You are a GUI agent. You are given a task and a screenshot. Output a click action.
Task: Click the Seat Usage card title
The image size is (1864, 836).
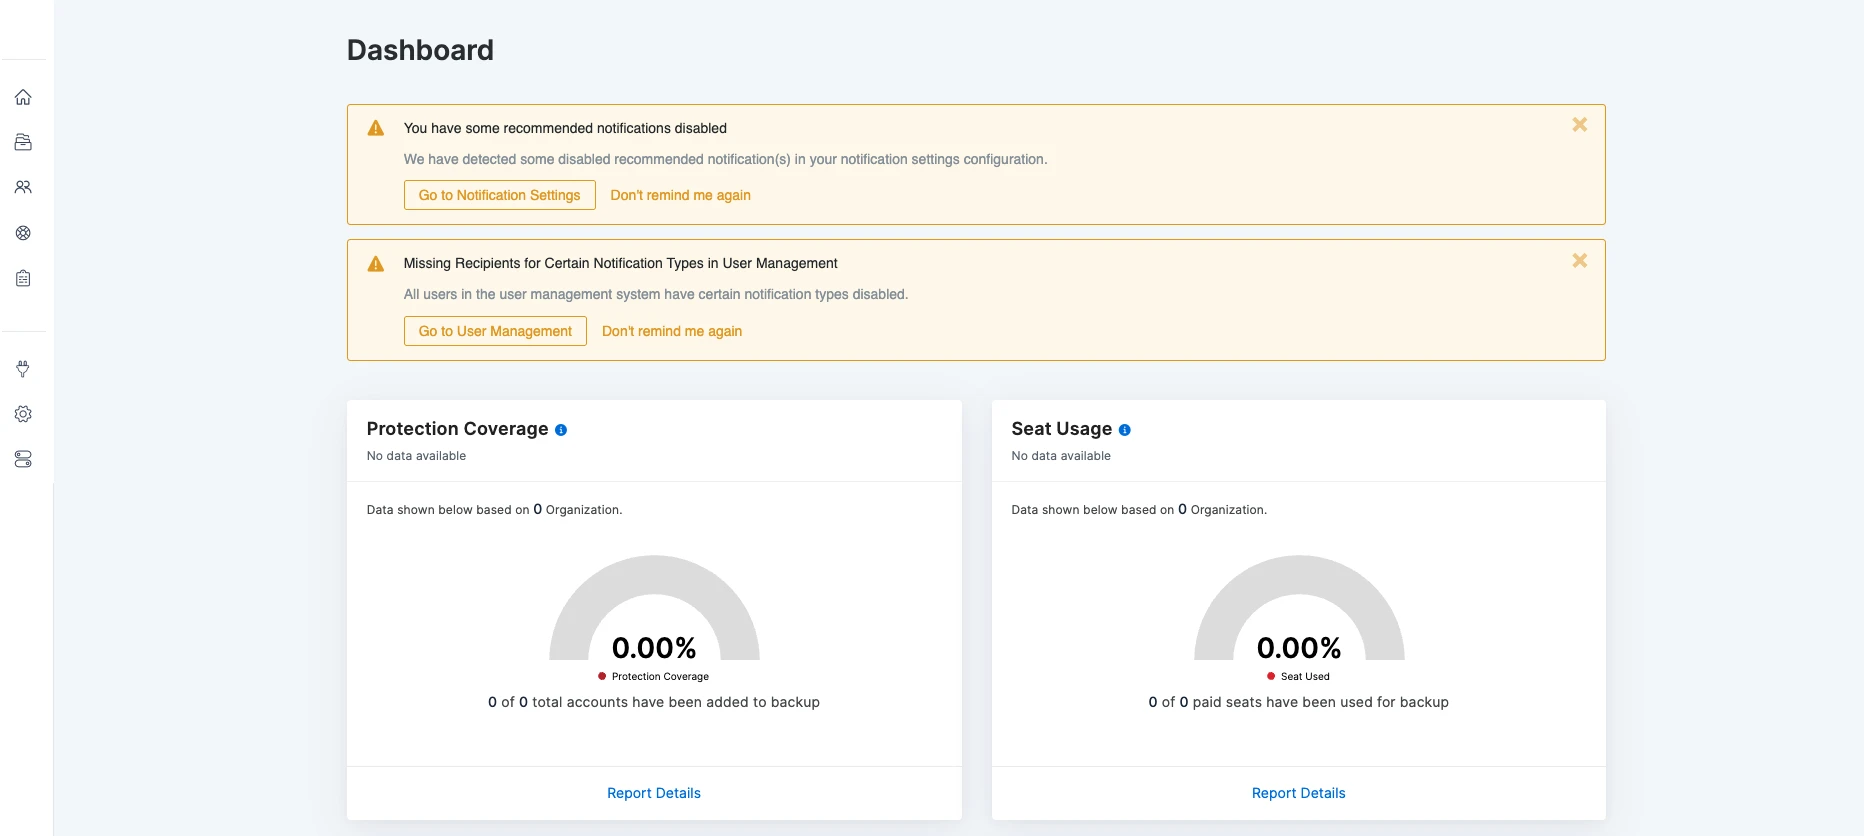click(x=1061, y=429)
